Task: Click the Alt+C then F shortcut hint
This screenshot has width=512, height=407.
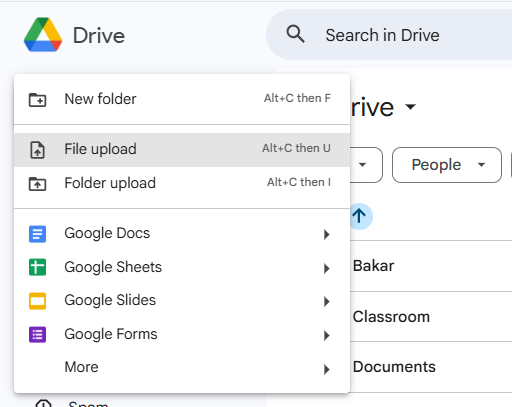Action: click(297, 98)
